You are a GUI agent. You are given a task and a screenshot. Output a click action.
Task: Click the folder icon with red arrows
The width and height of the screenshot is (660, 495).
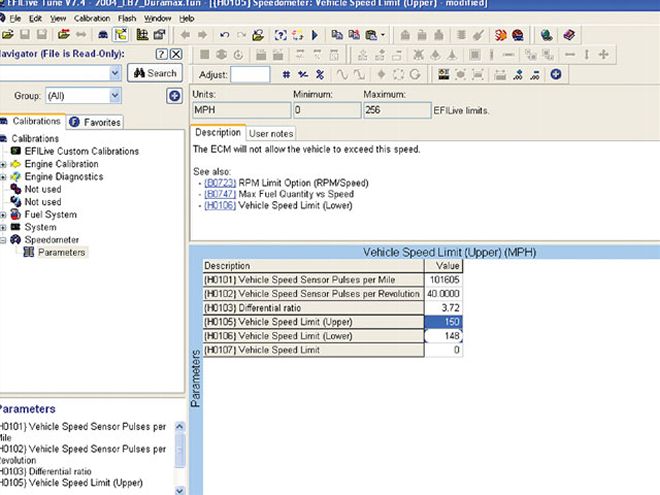64,35
